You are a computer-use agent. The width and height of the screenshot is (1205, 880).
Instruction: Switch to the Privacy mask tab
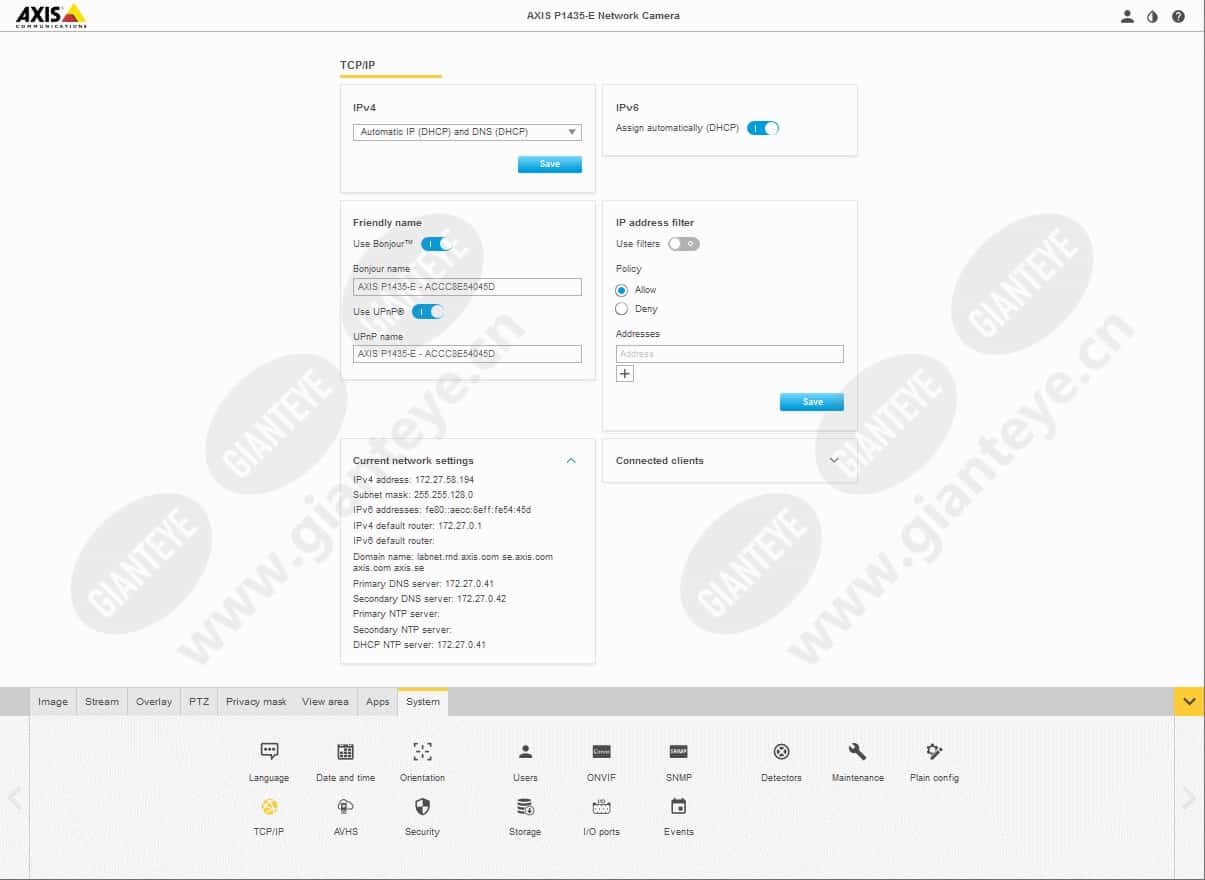[x=256, y=702]
